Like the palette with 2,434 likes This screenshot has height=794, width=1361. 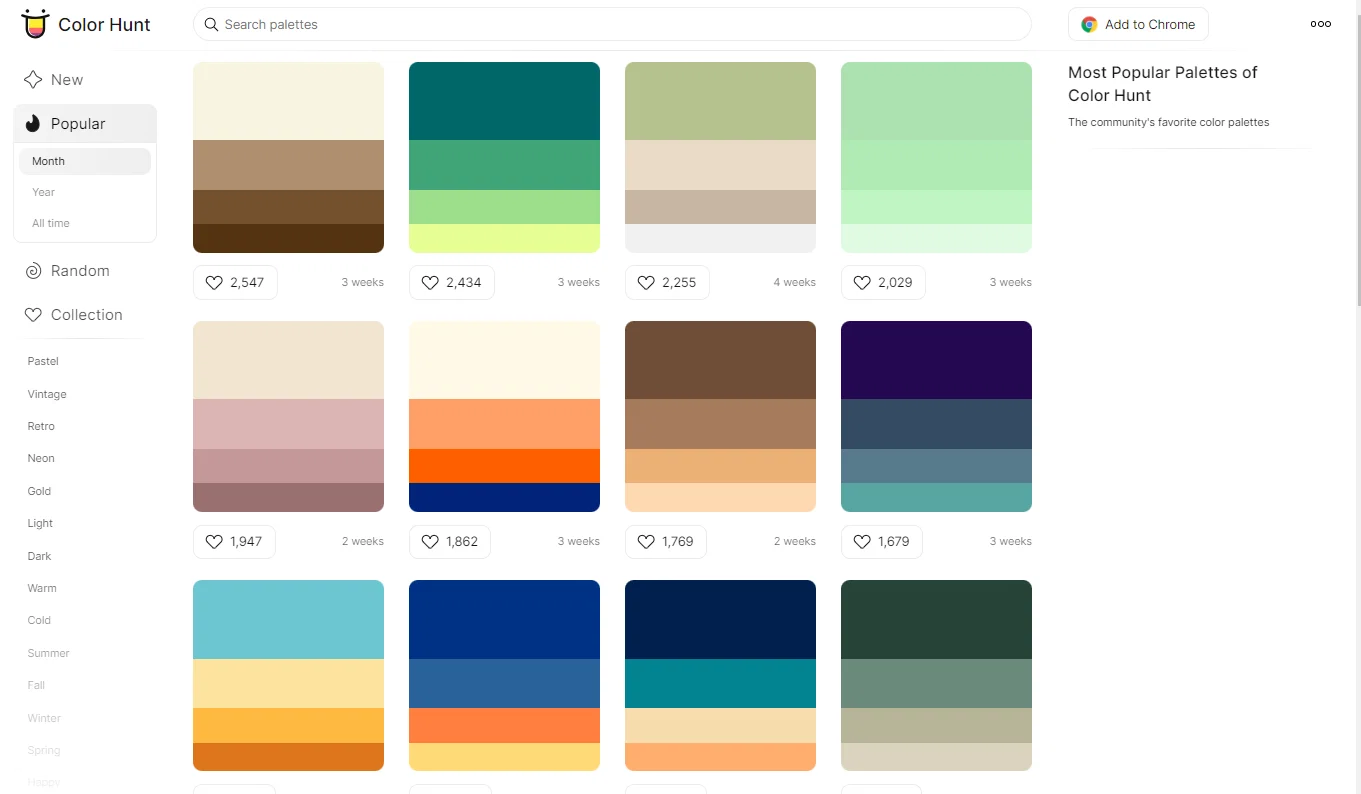pos(451,283)
